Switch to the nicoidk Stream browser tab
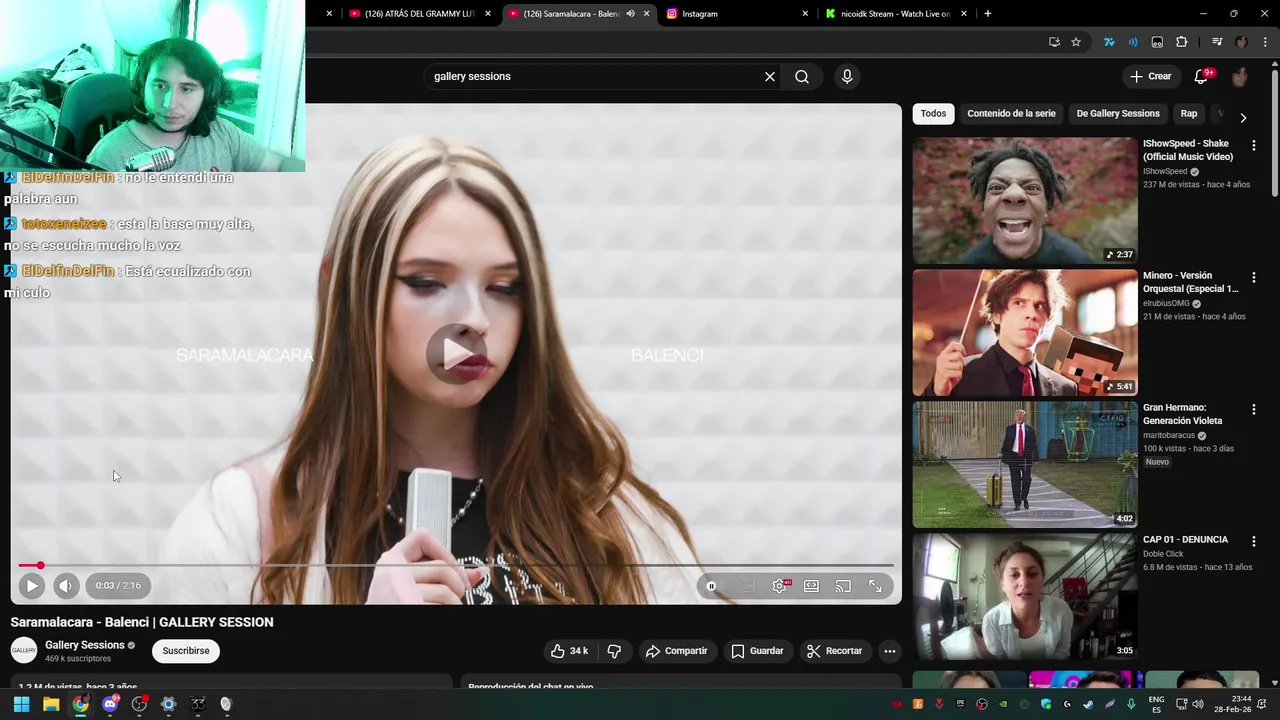 (896, 14)
